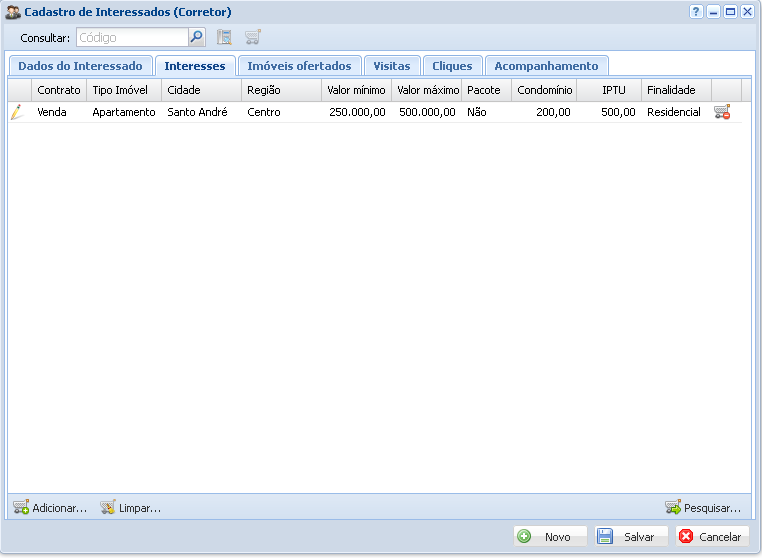This screenshot has width=762, height=558.
Task: Click the report icon next to search
Action: coord(224,38)
